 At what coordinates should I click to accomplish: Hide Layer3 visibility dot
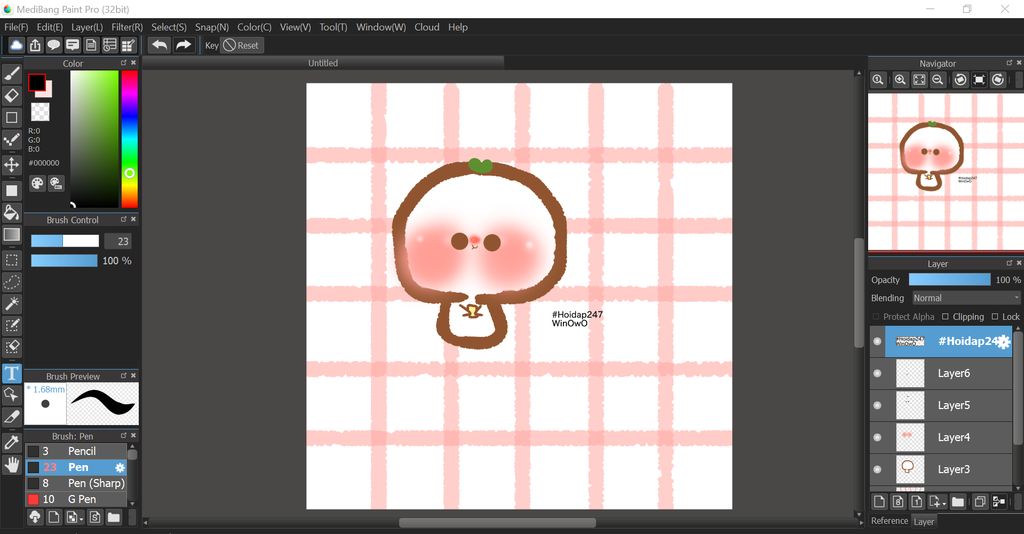point(877,469)
